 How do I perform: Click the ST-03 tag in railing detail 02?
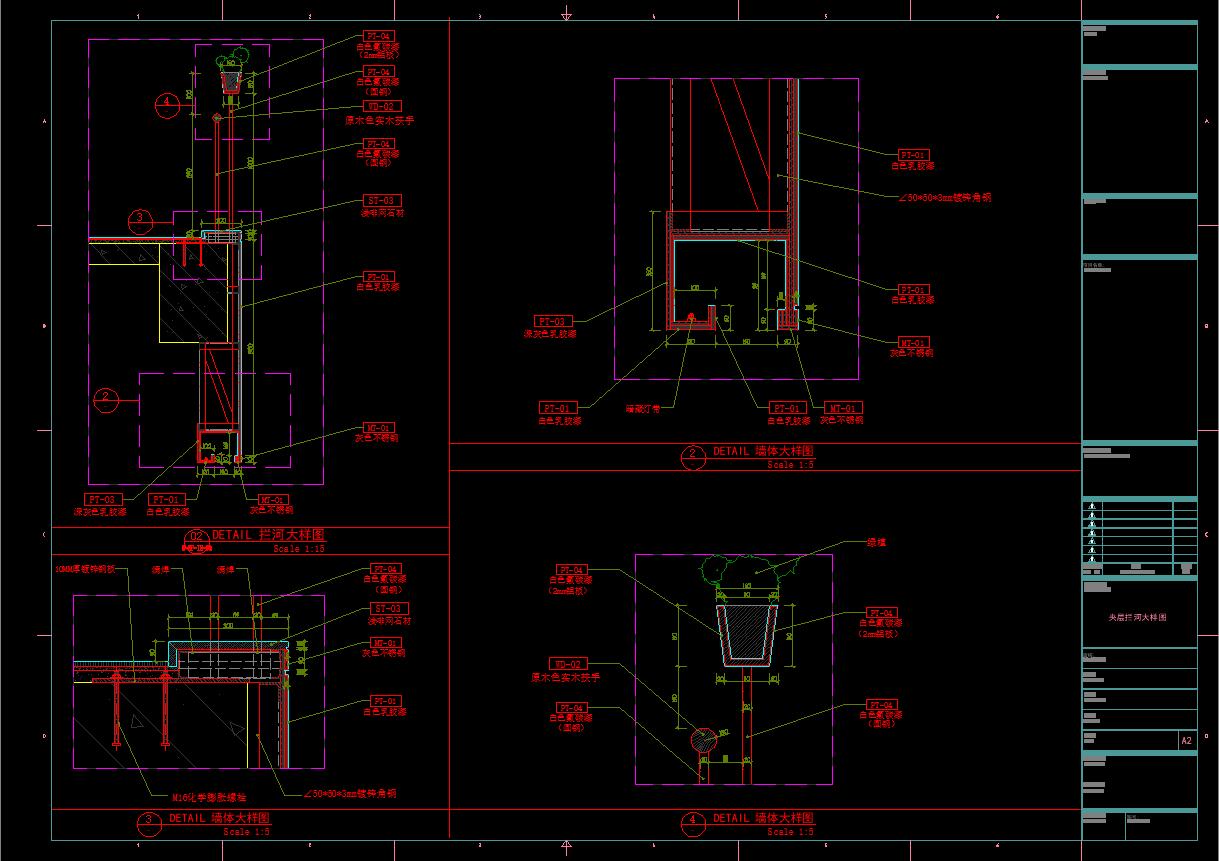pyautogui.click(x=381, y=200)
